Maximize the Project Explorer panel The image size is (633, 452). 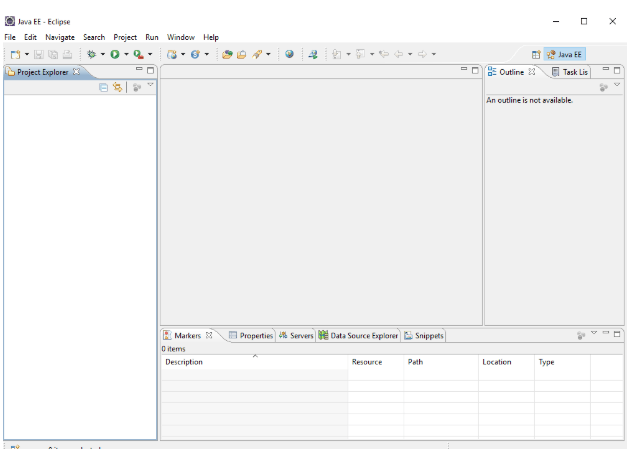coord(151,71)
